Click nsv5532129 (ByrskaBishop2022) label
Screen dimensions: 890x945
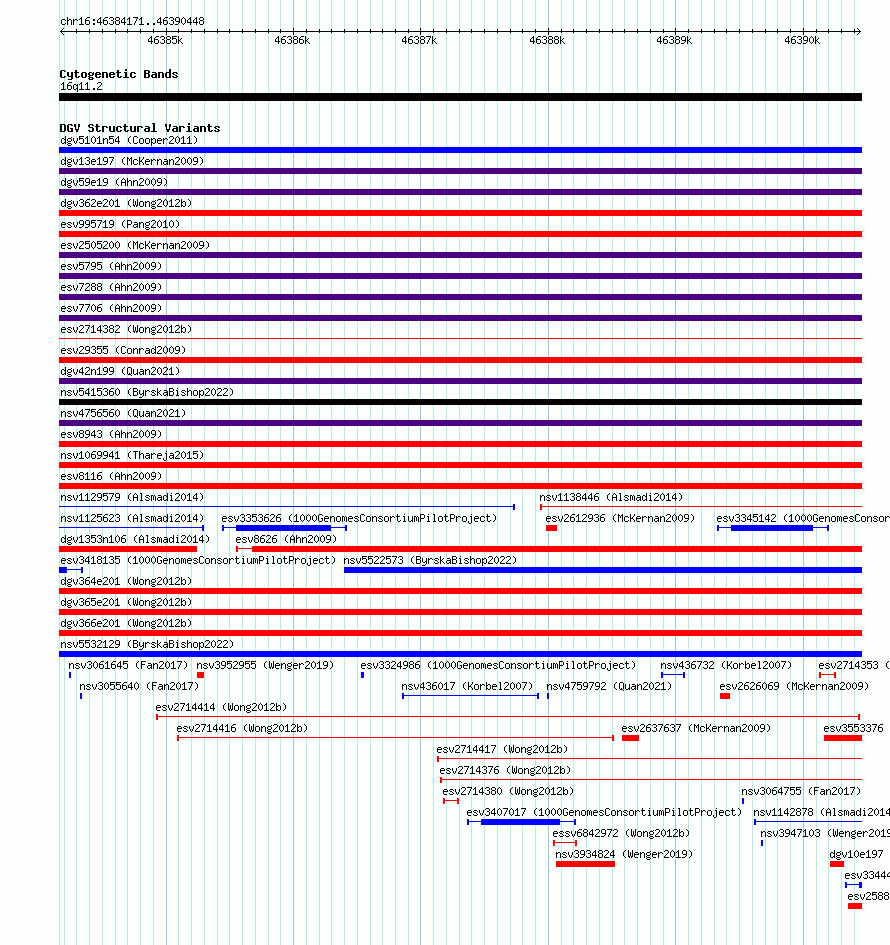pyautogui.click(x=147, y=644)
